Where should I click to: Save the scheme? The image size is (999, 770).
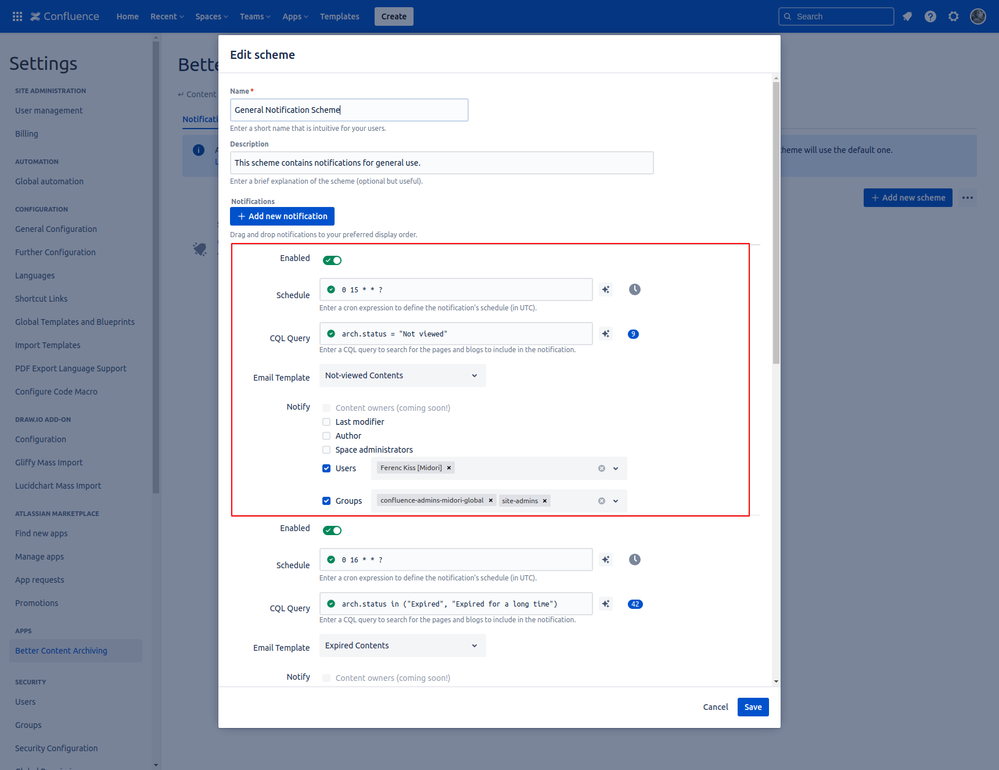[x=753, y=707]
